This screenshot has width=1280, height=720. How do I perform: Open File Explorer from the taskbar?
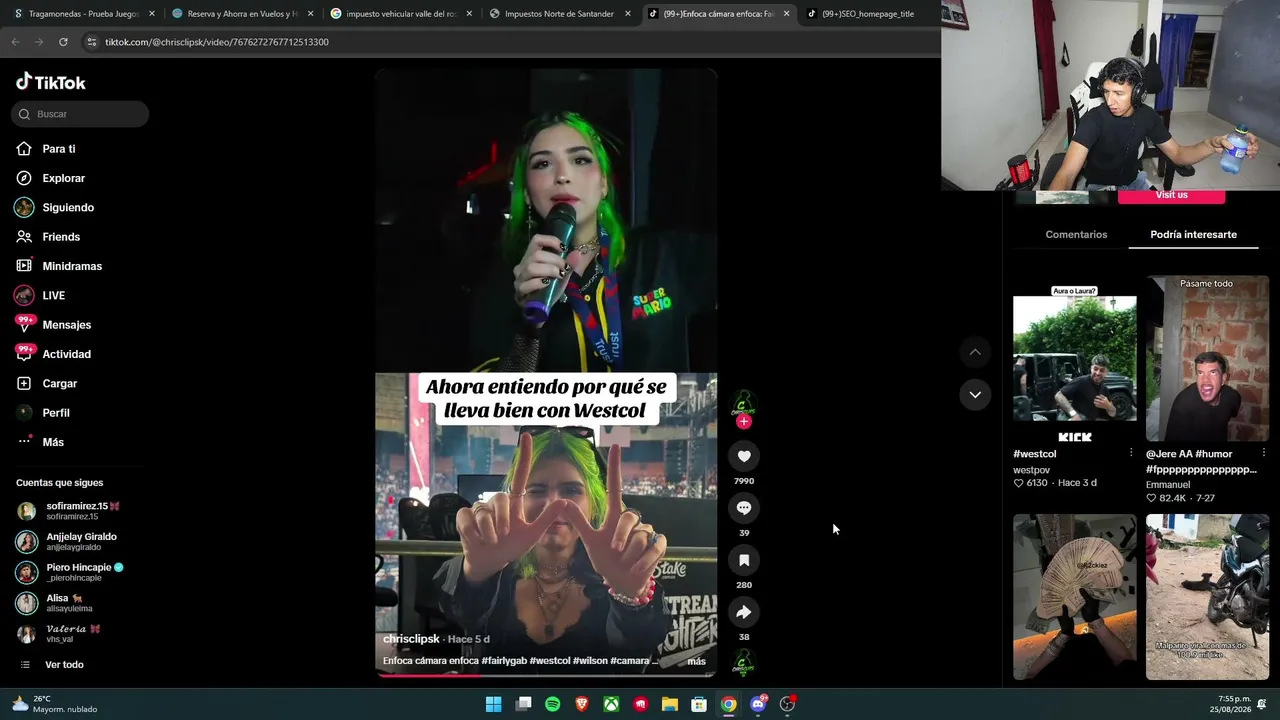point(670,704)
